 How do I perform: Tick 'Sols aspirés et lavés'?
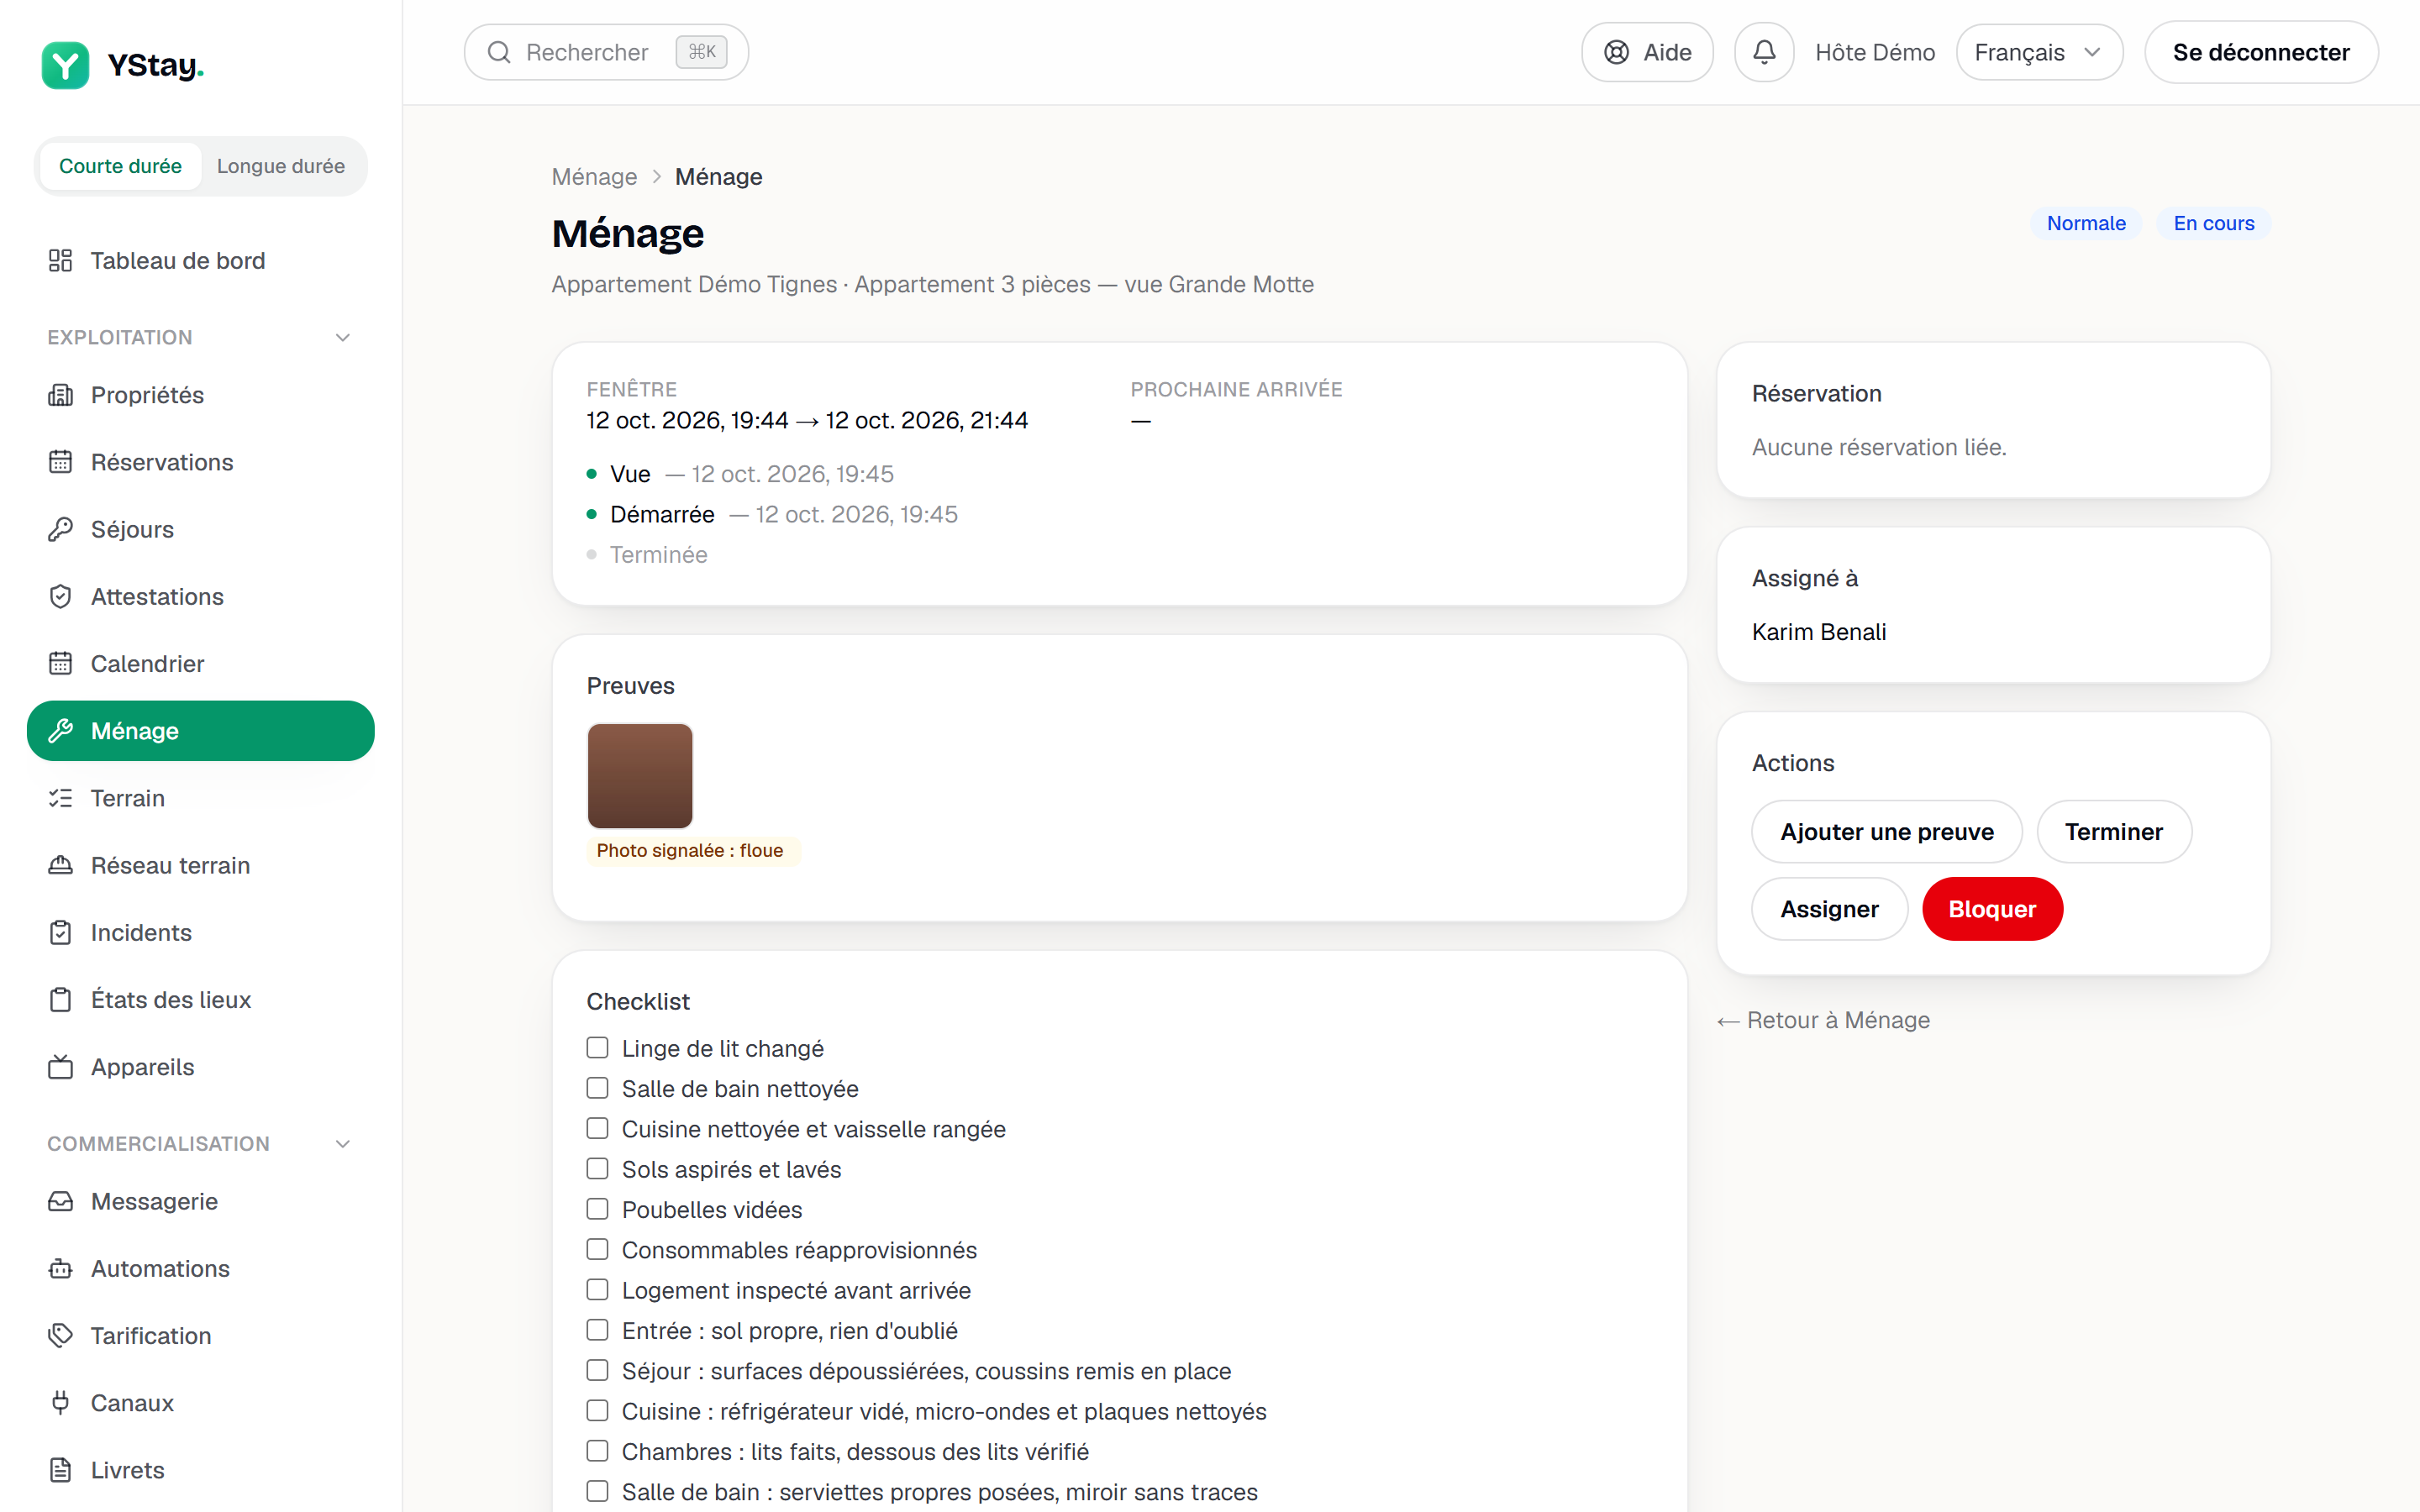click(x=597, y=1168)
